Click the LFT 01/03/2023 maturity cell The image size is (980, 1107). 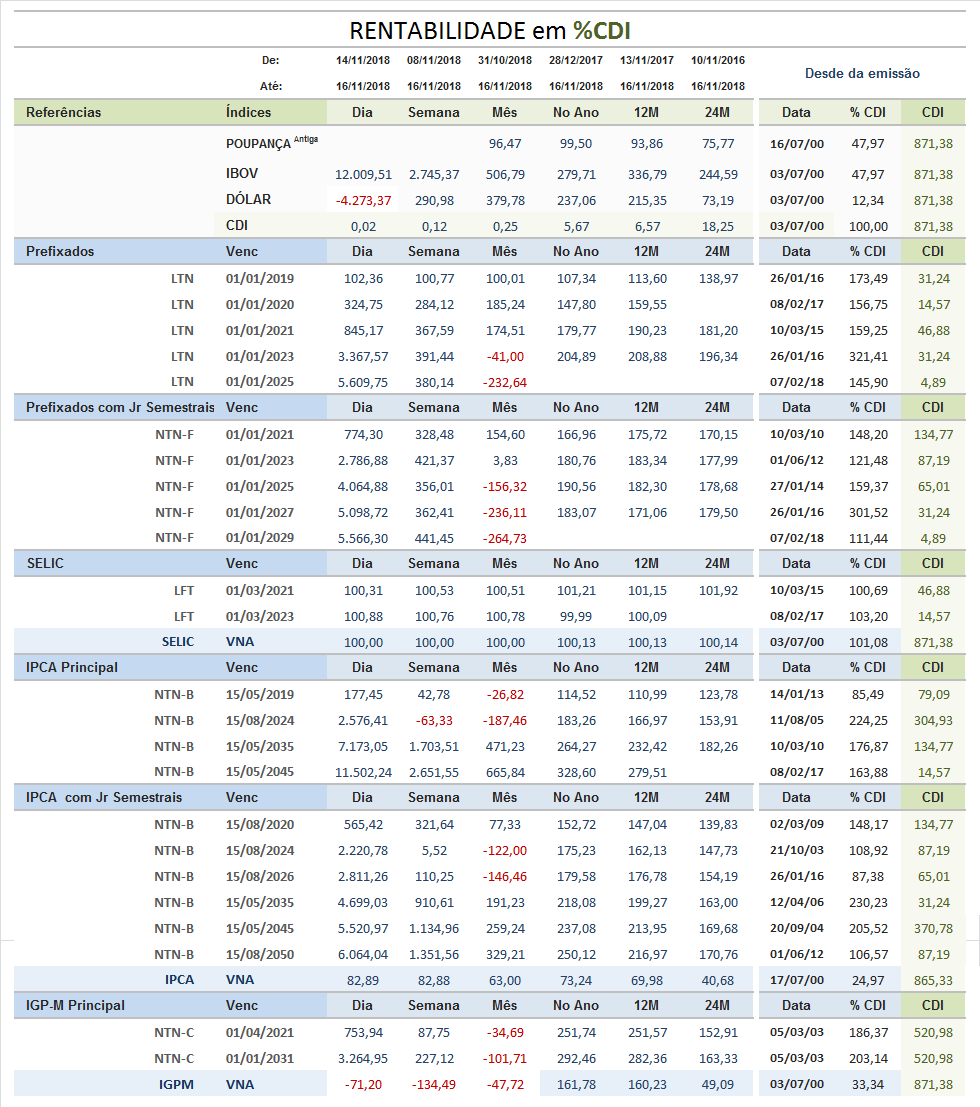click(260, 616)
